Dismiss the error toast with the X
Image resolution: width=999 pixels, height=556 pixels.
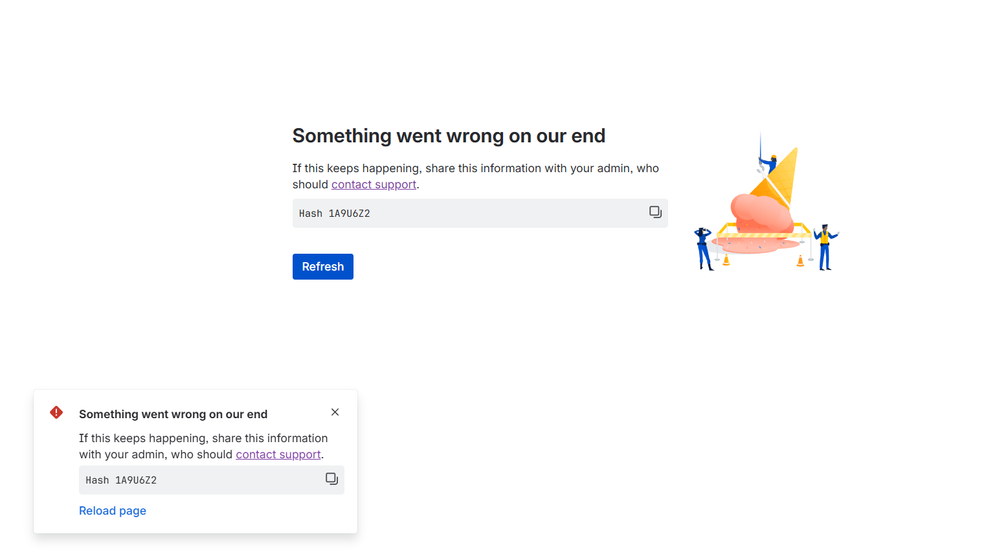click(335, 412)
